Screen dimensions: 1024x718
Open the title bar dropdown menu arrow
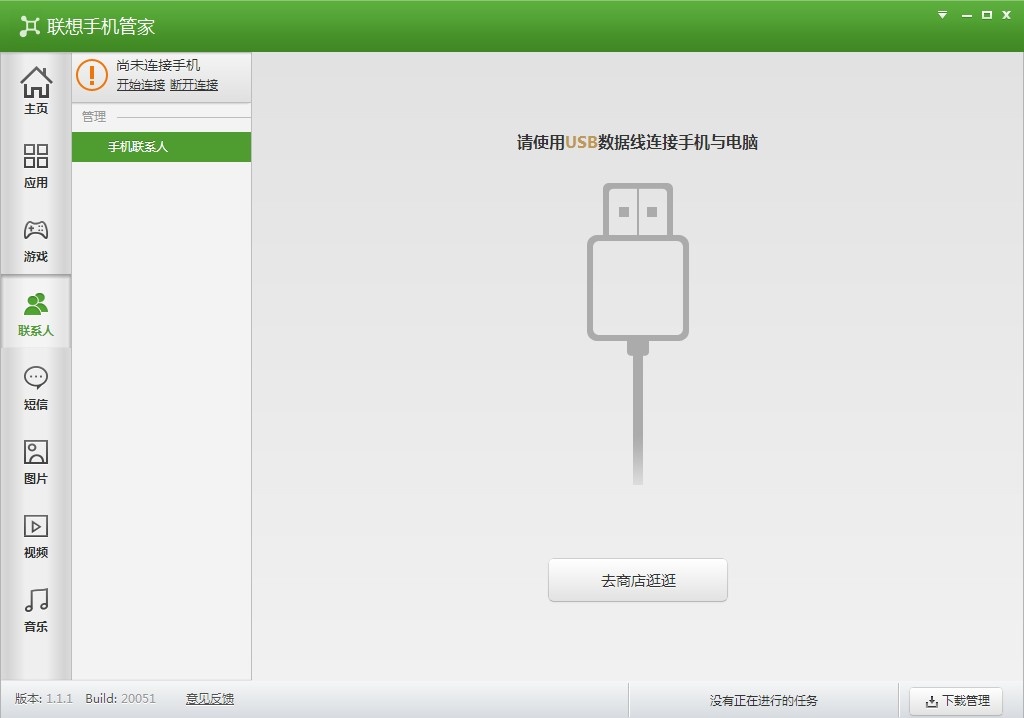(942, 15)
